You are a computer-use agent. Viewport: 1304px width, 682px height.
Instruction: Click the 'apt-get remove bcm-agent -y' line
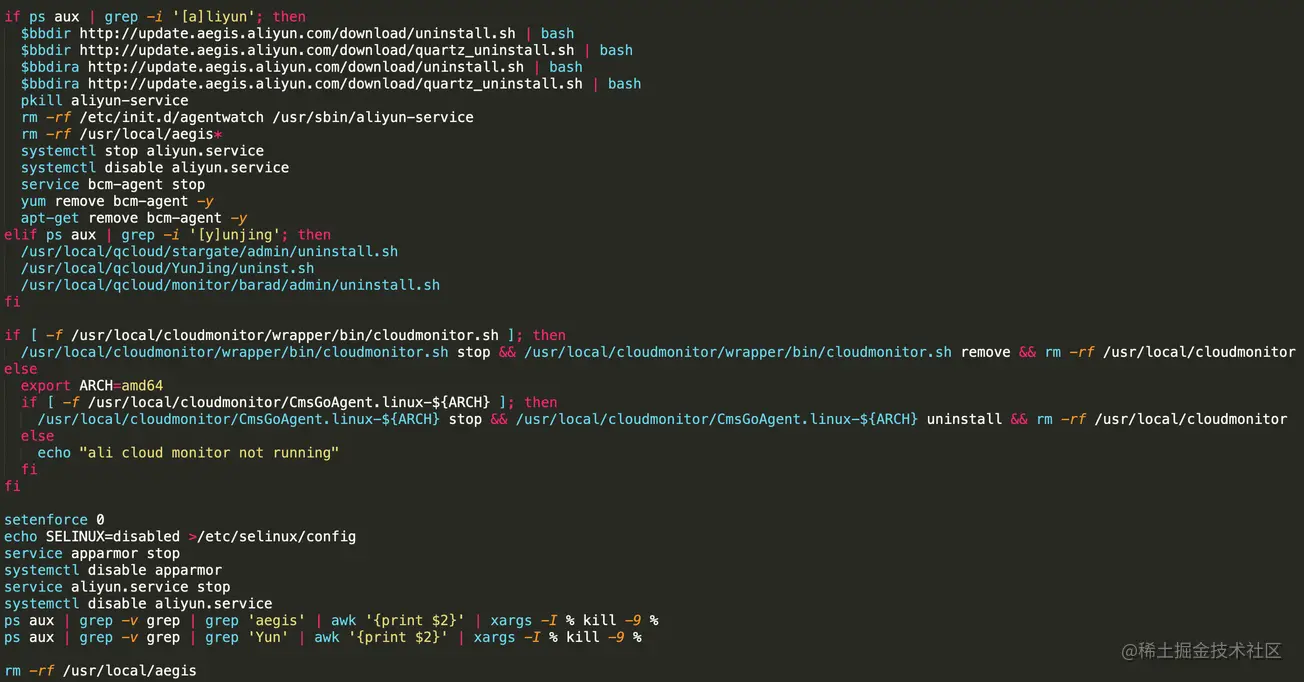pos(134,218)
